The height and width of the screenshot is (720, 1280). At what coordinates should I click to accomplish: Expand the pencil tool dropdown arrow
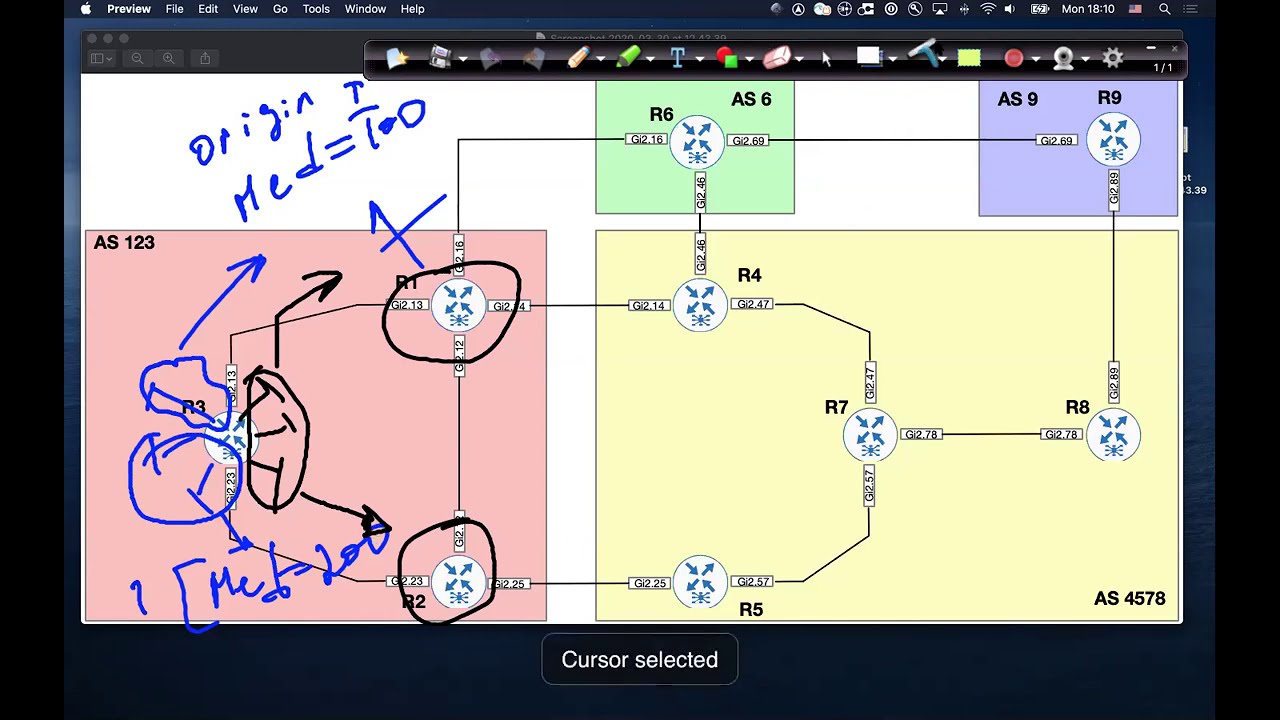(x=600, y=60)
